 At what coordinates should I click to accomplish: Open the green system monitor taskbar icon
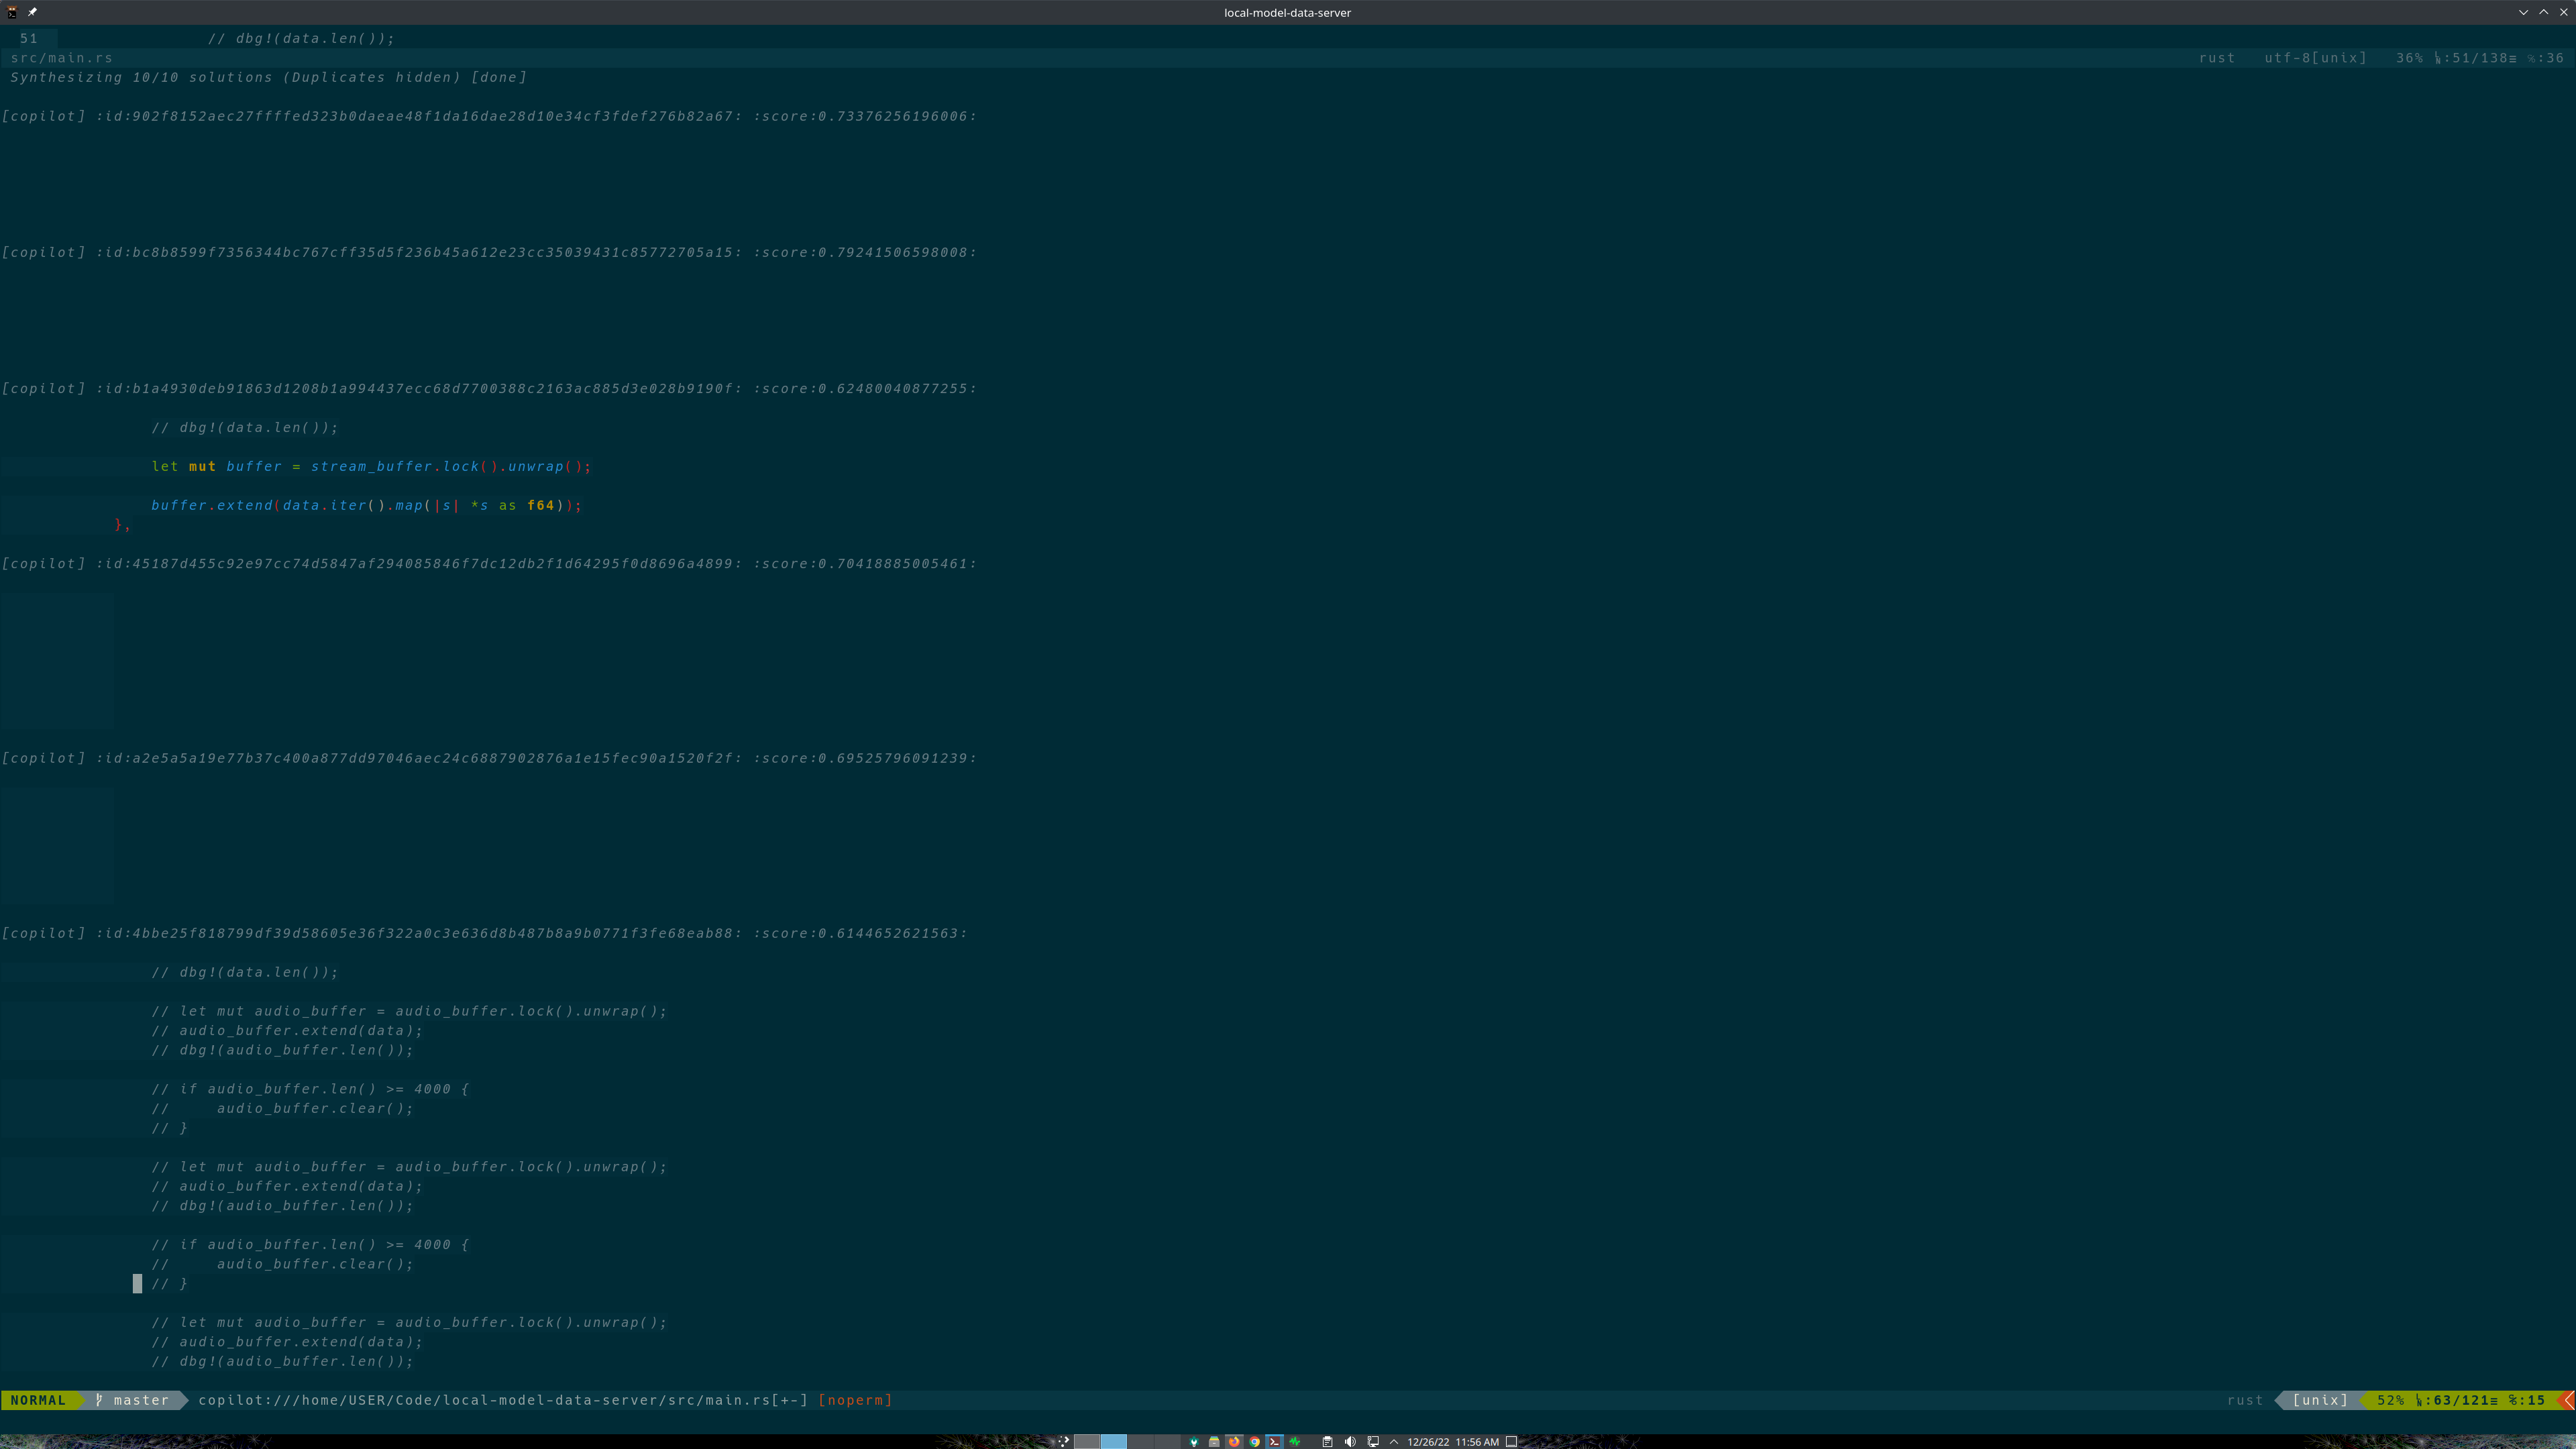1295,1441
